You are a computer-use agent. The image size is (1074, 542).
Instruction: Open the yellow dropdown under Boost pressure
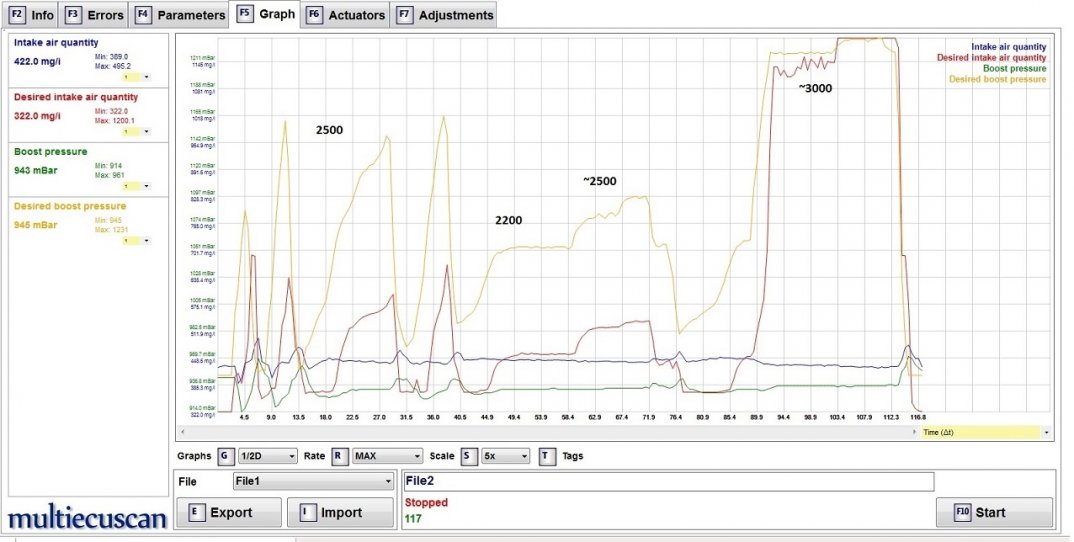pyautogui.click(x=135, y=185)
